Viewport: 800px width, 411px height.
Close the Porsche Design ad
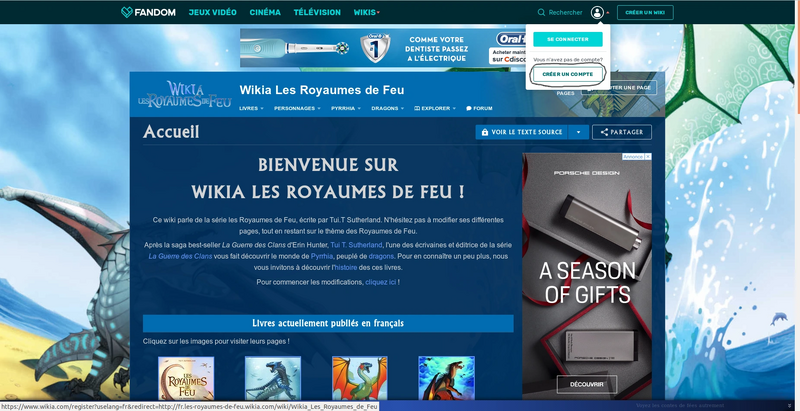647,157
